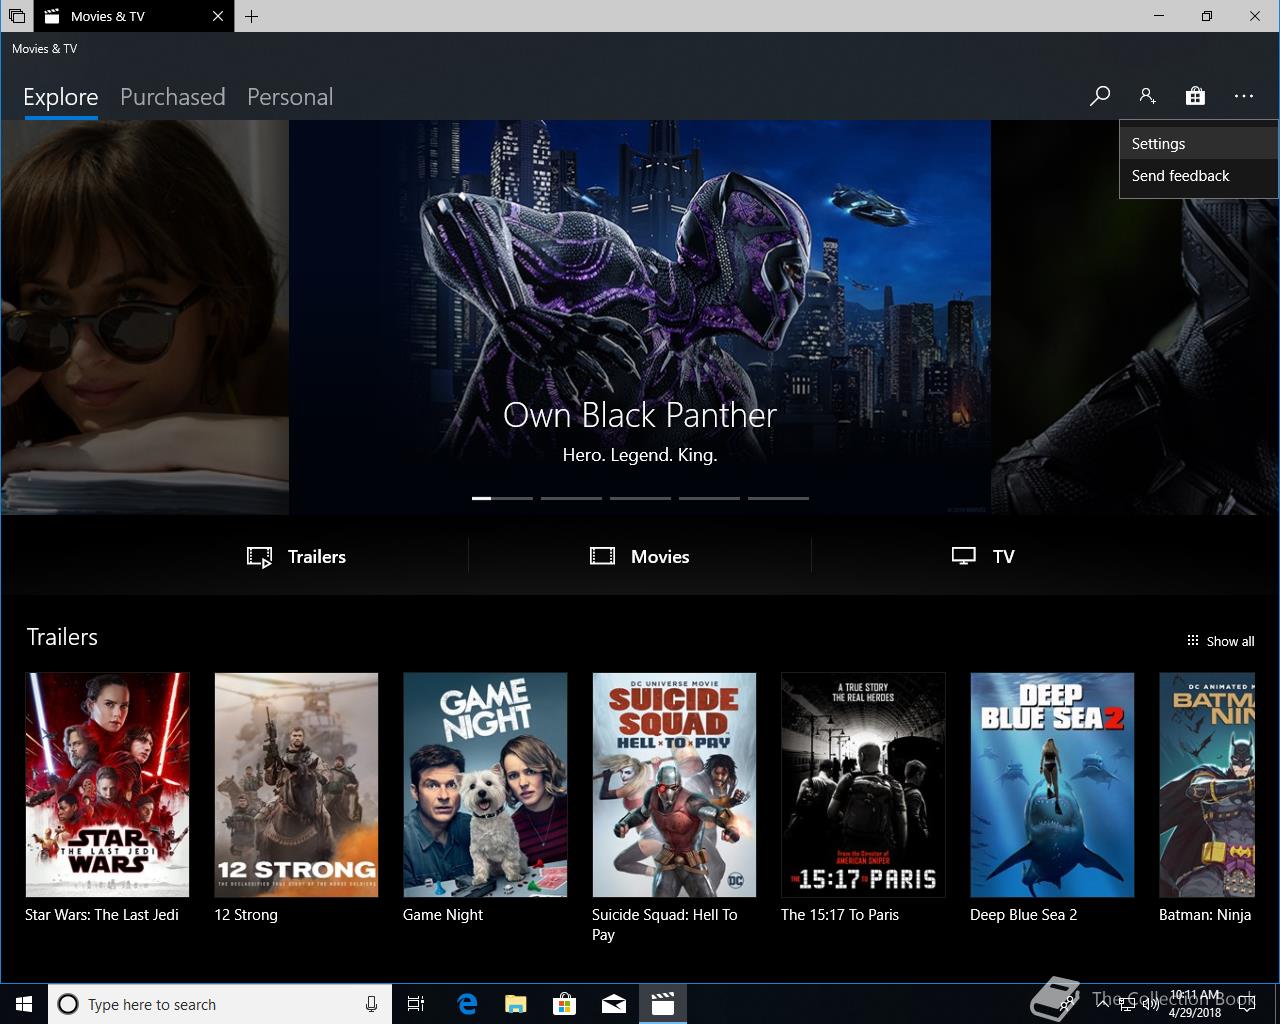The width and height of the screenshot is (1280, 1024).
Task: Click the TV monitor icon
Action: (x=964, y=556)
